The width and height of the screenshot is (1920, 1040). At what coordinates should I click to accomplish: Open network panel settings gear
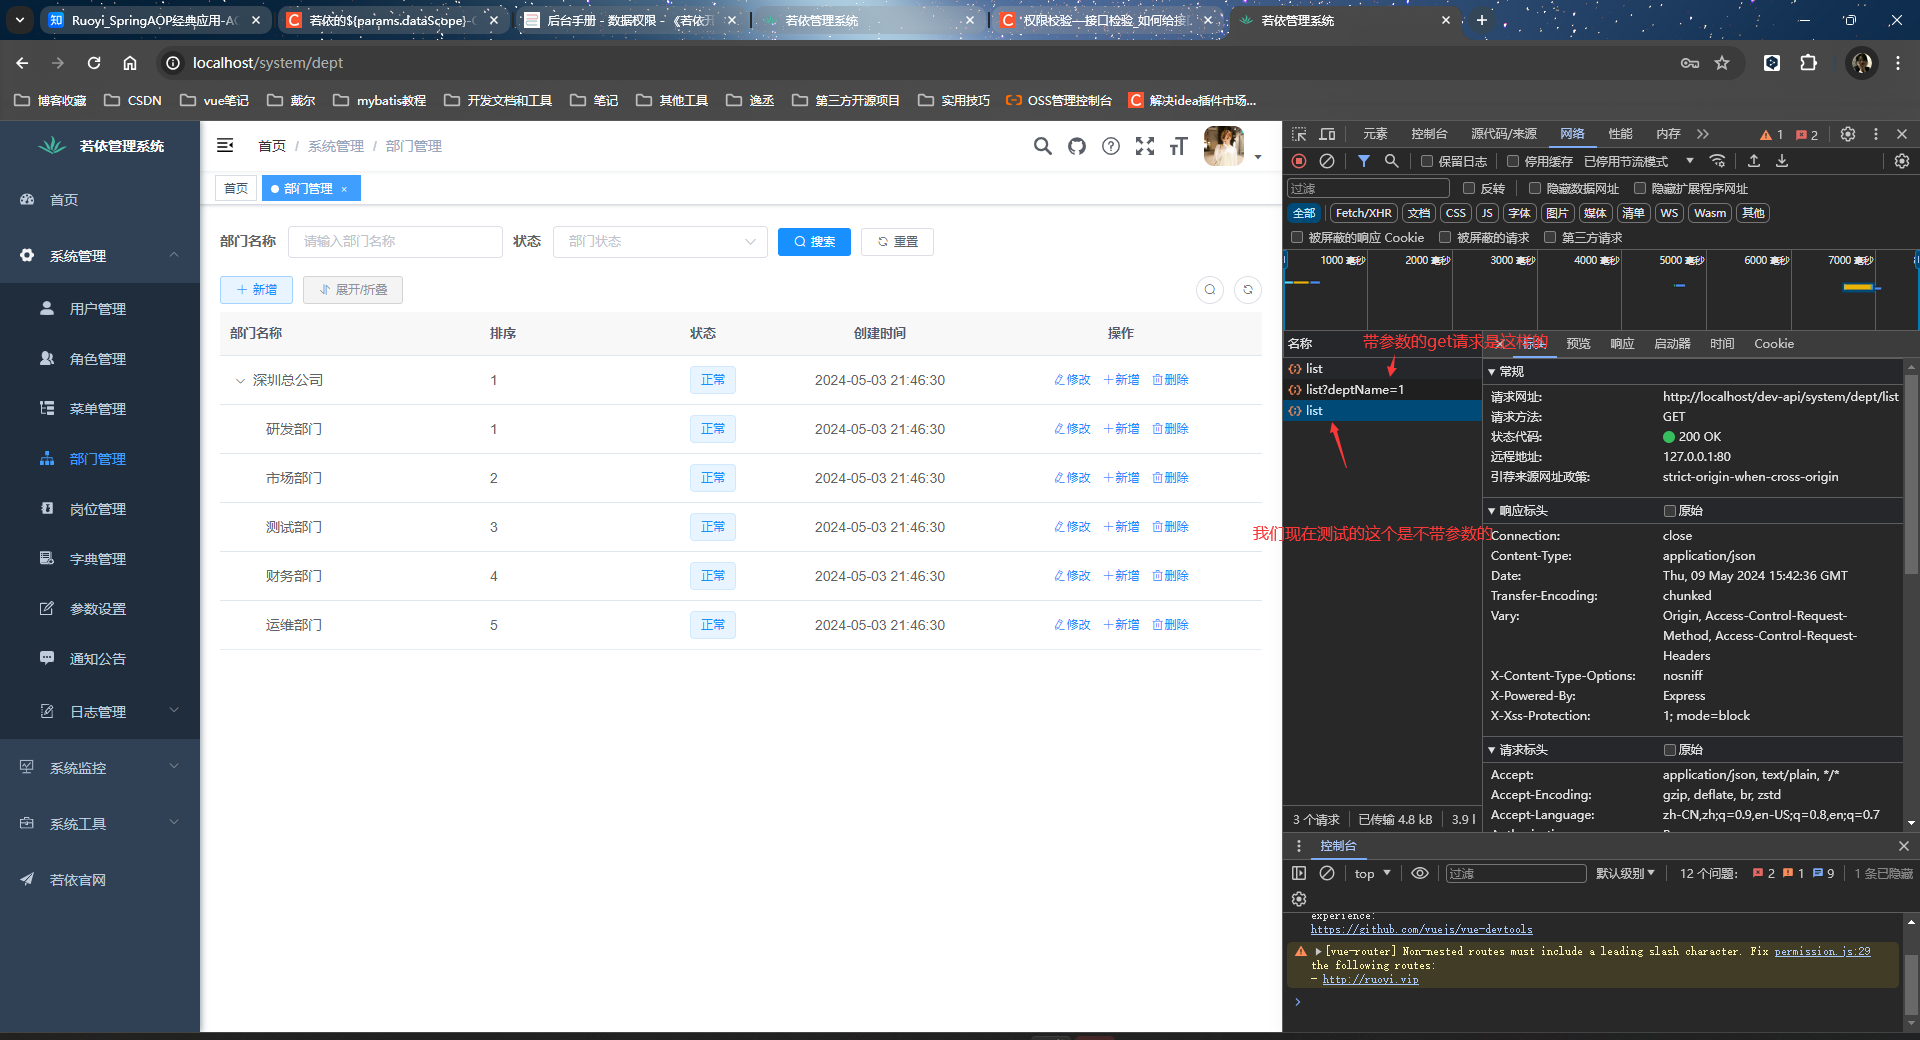point(1902,161)
